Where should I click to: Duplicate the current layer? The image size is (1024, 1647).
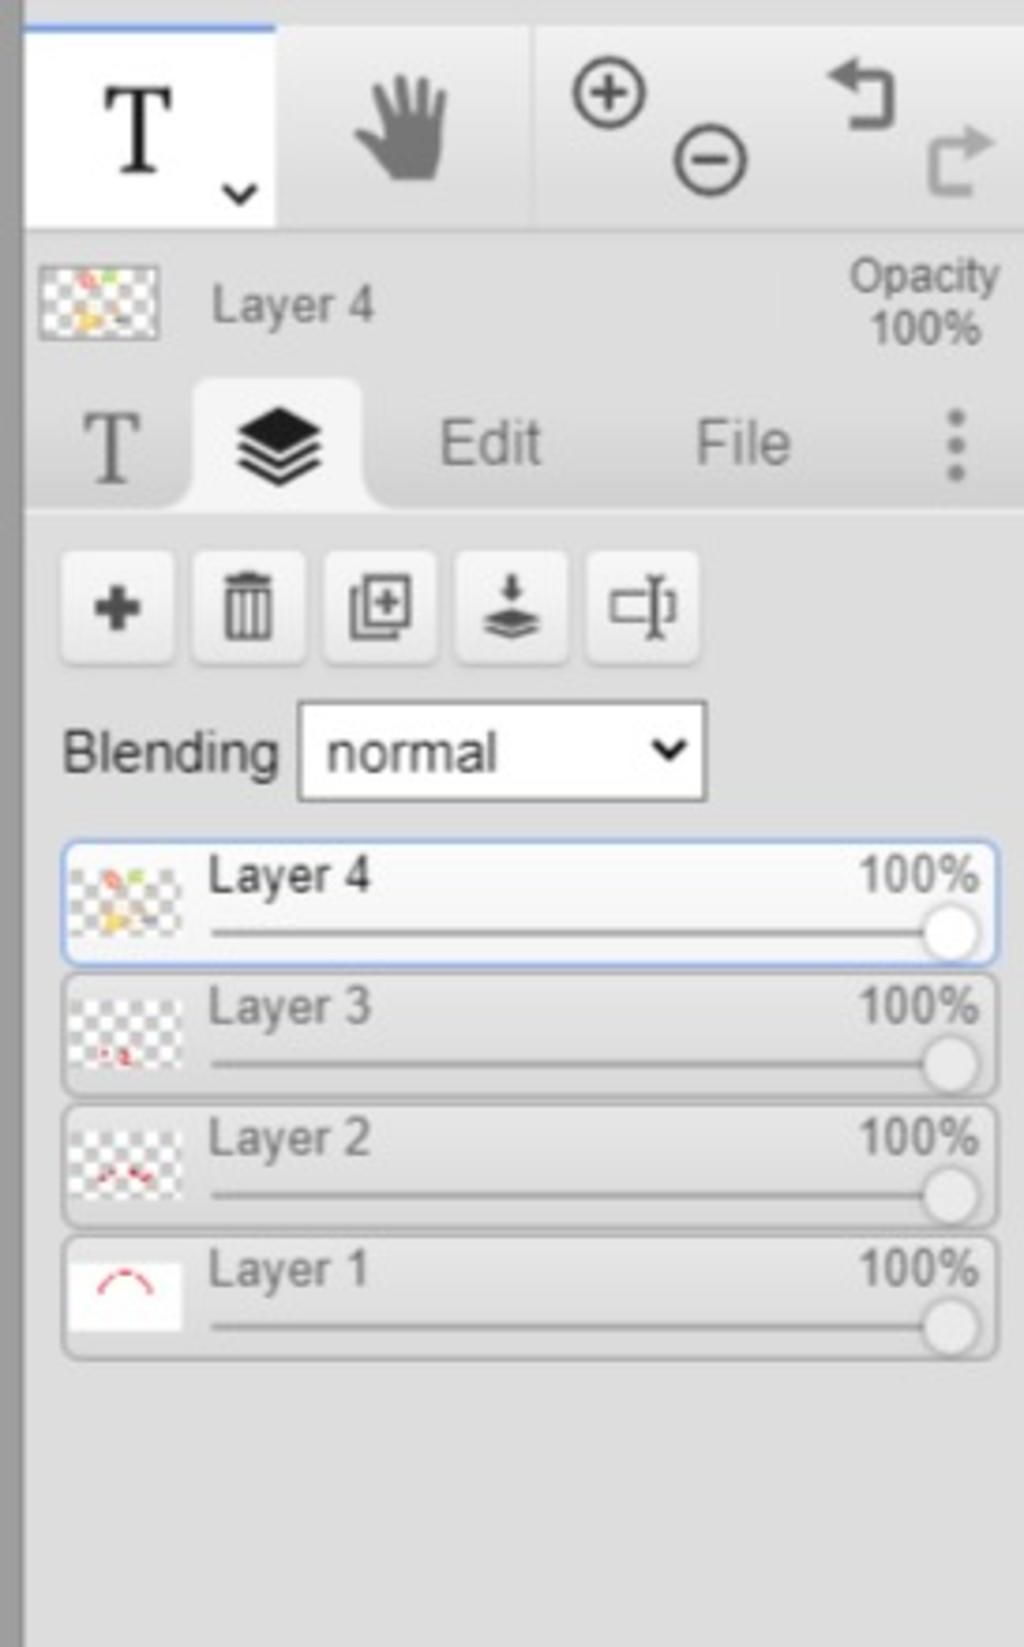[380, 607]
